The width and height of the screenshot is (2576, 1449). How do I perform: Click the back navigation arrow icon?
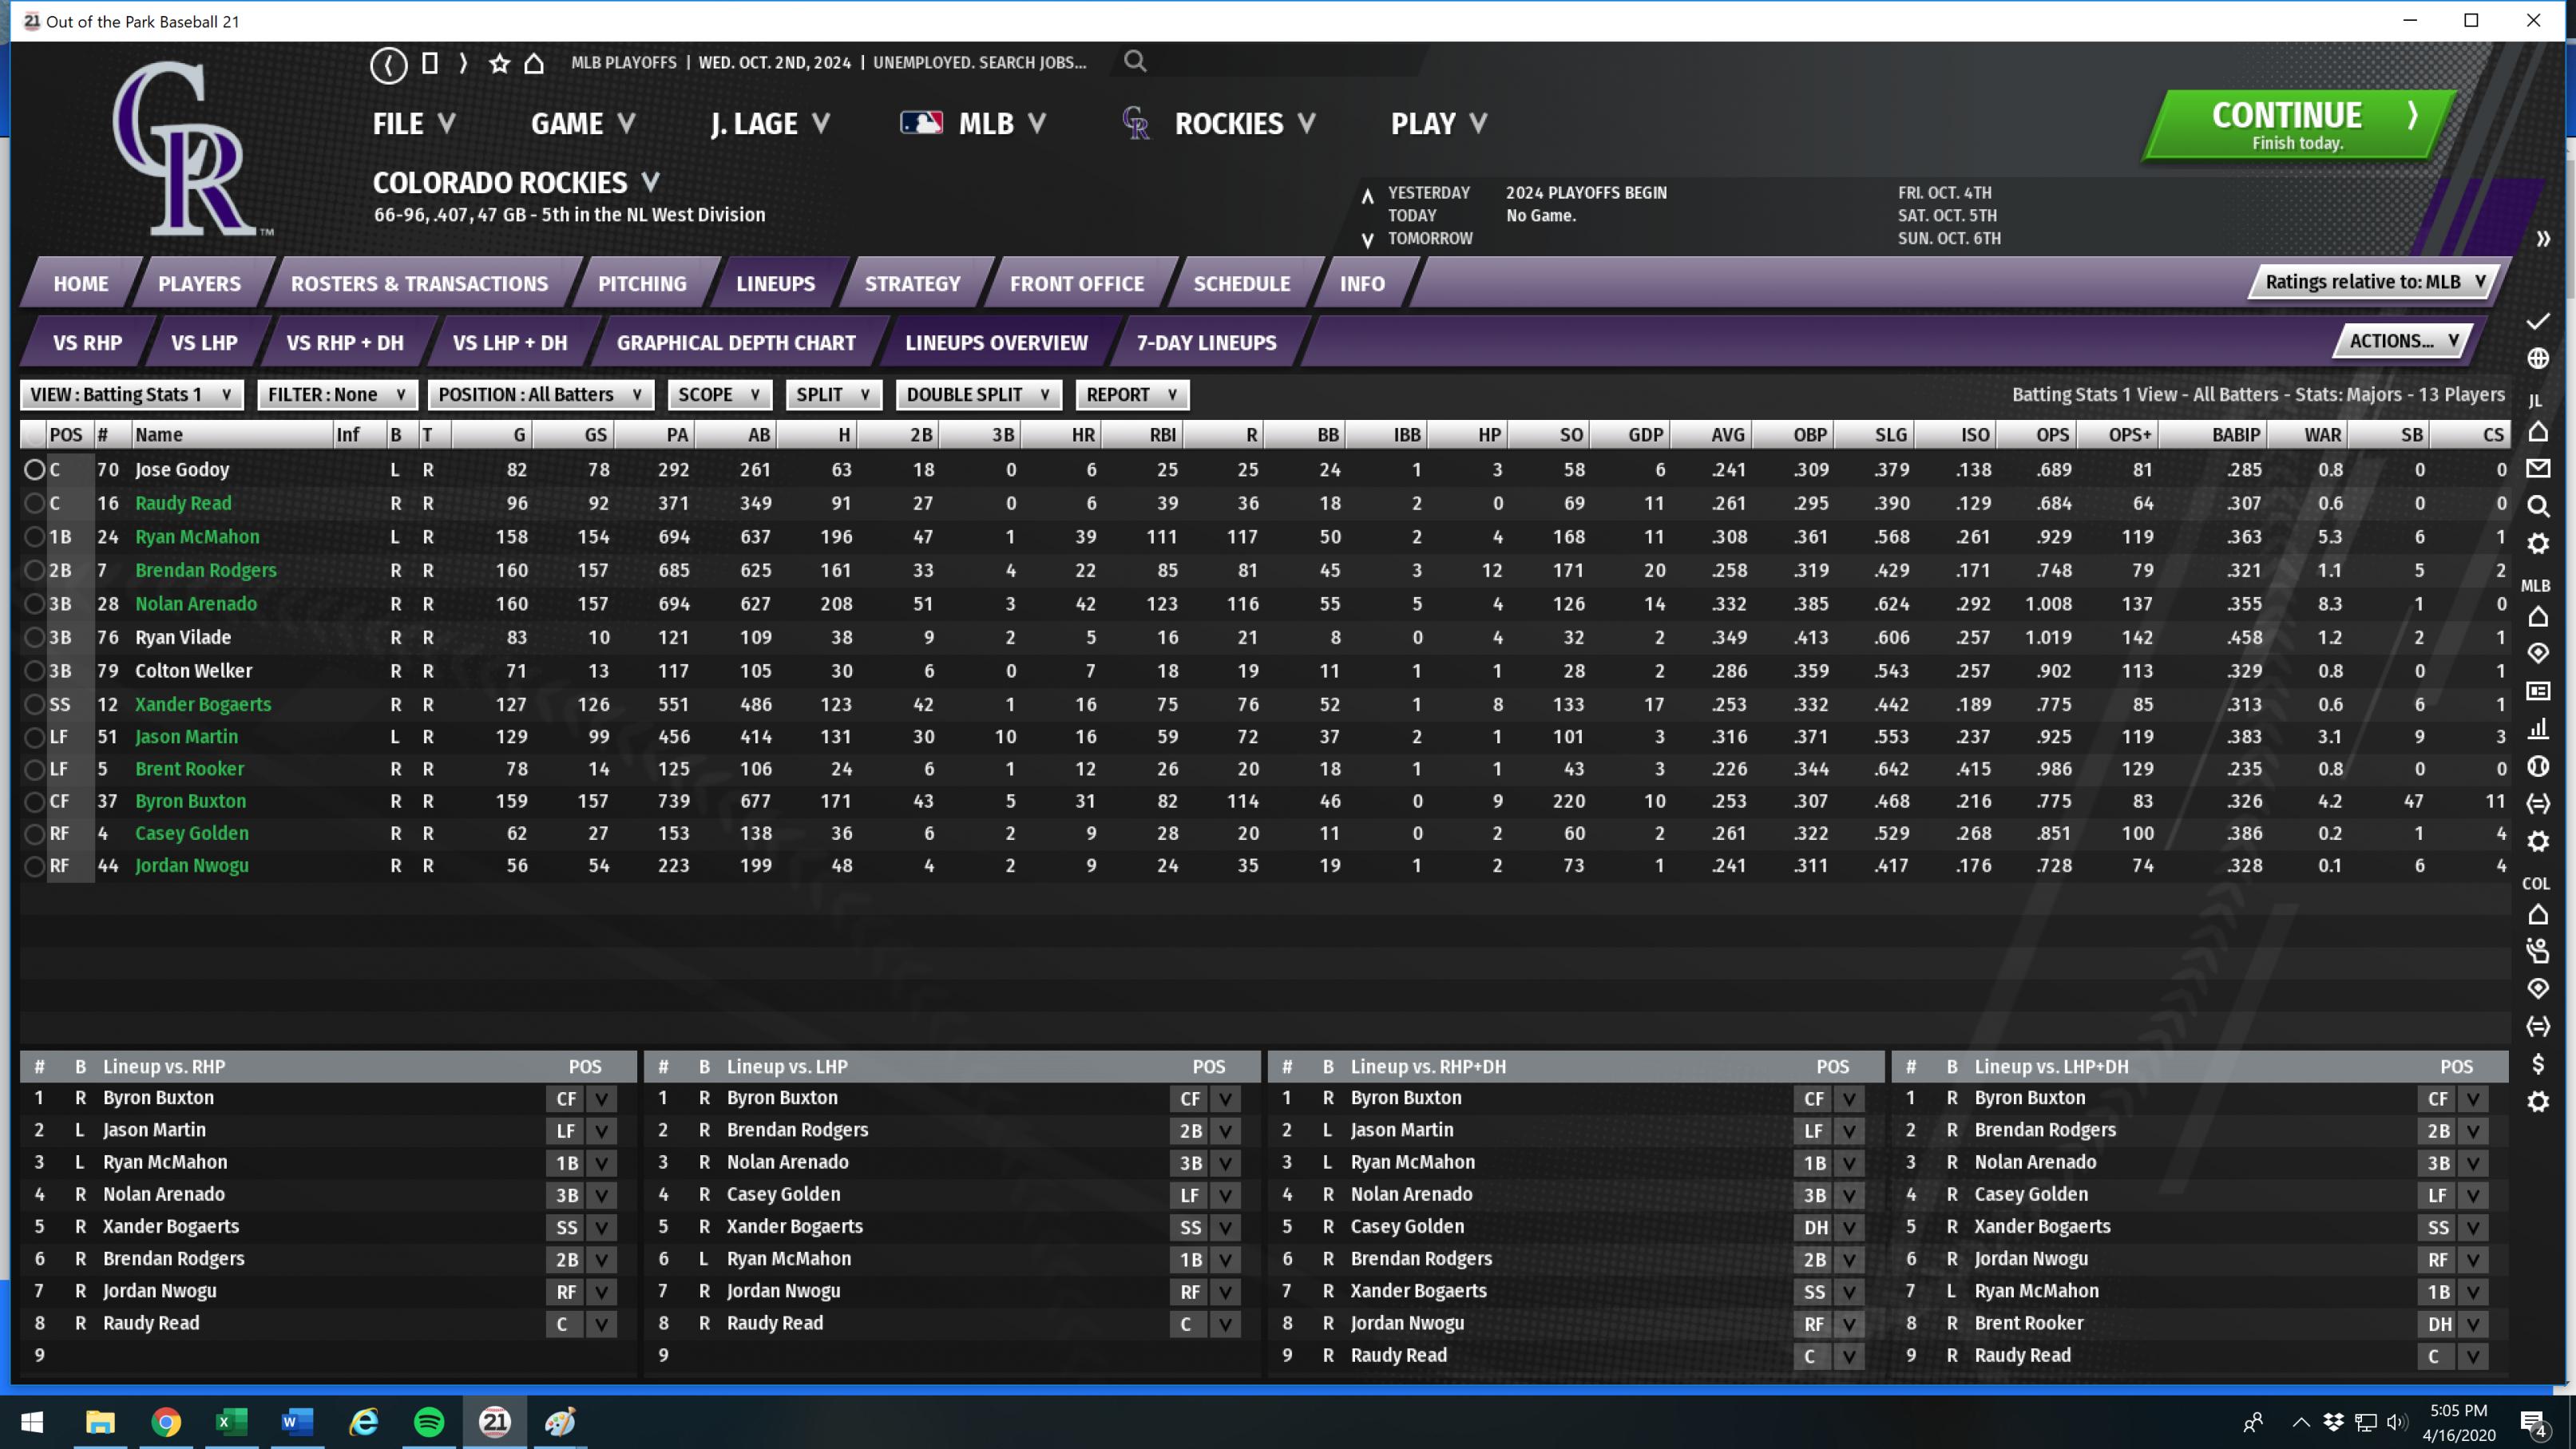pos(388,65)
